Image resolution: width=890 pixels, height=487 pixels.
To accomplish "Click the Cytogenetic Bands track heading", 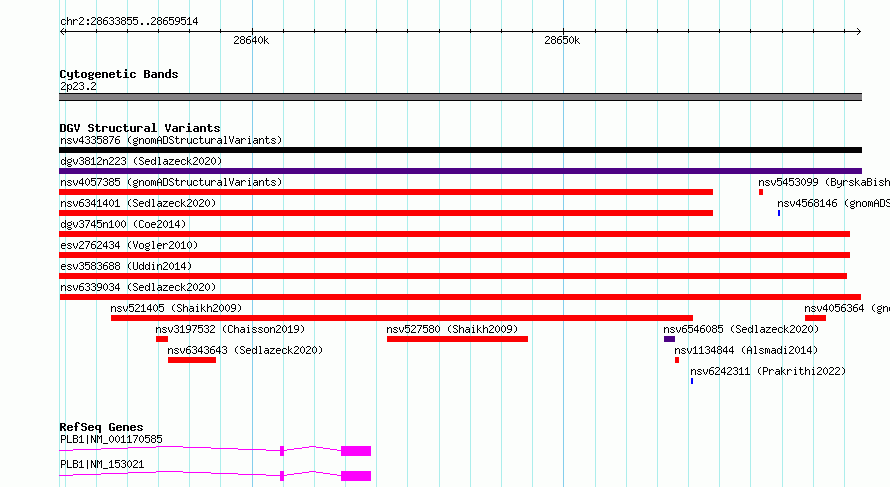I will point(119,74).
